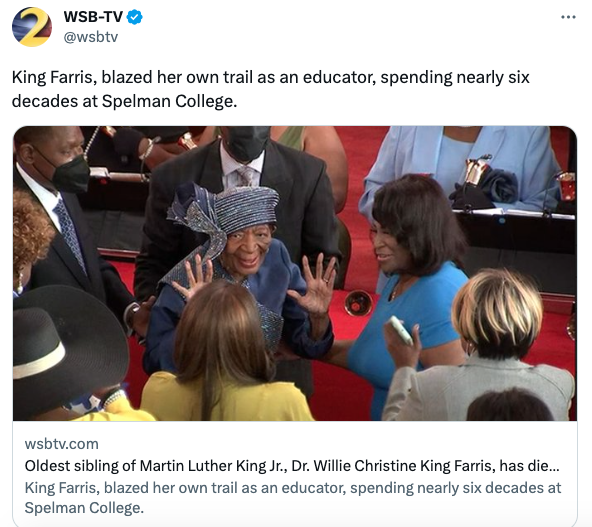This screenshot has height=527, width=592.
Task: Click the words "Spelman College" in tweet text
Action: [169, 101]
